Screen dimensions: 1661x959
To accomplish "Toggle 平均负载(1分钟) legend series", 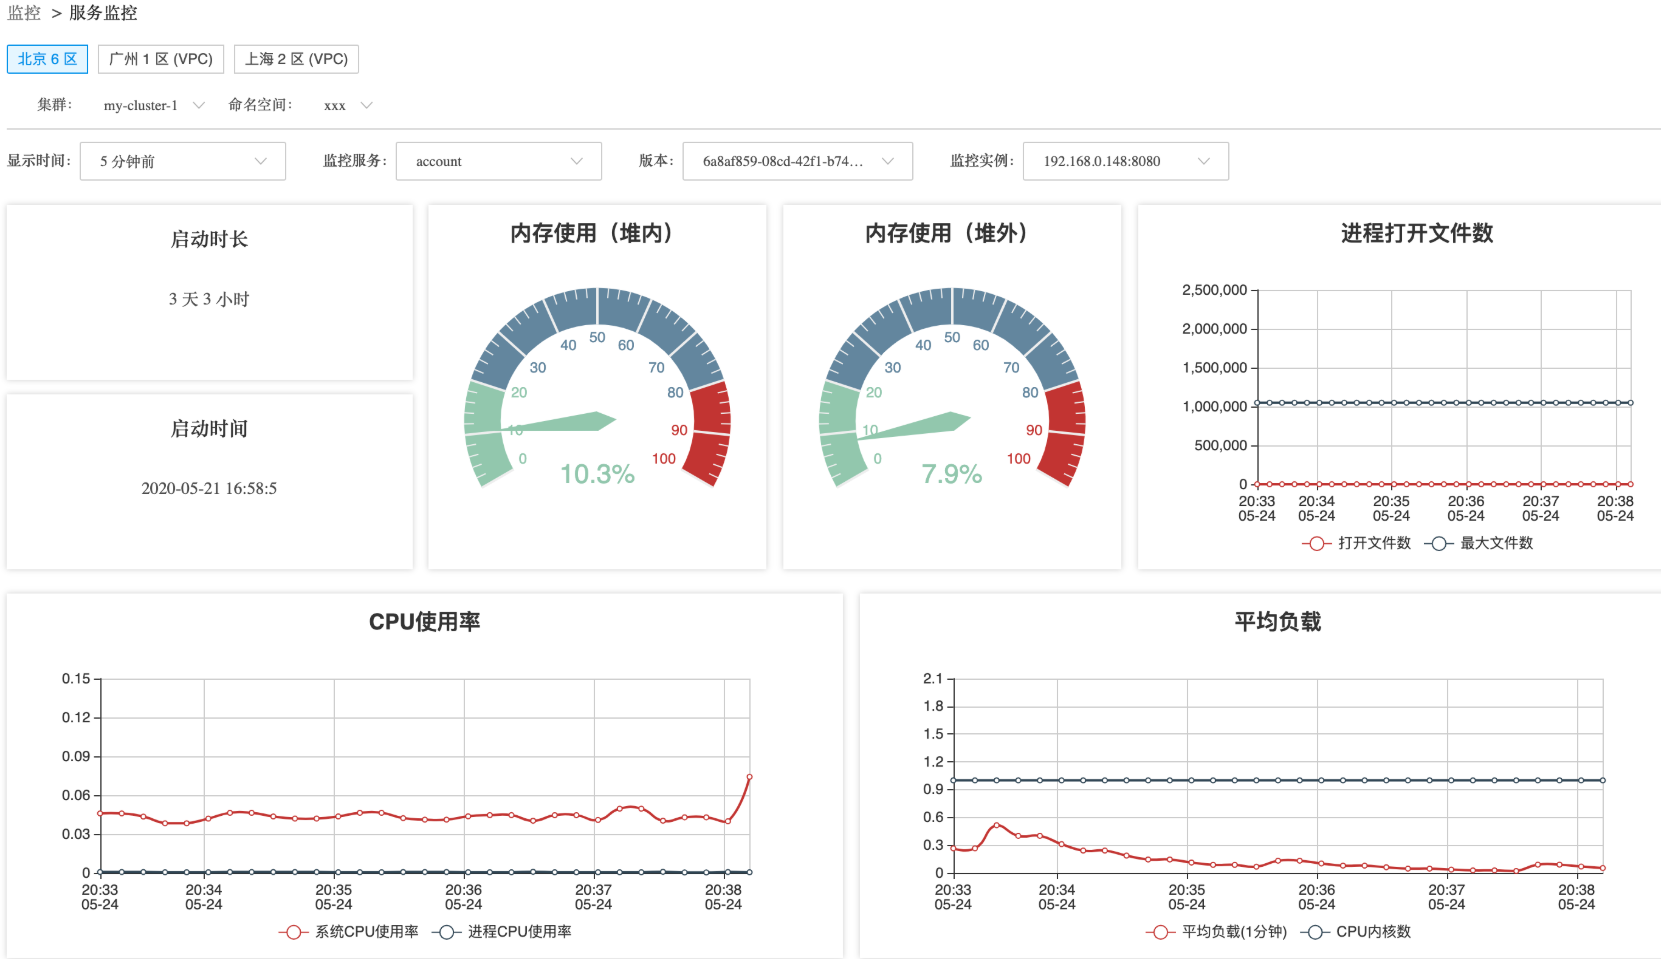I will (1217, 932).
